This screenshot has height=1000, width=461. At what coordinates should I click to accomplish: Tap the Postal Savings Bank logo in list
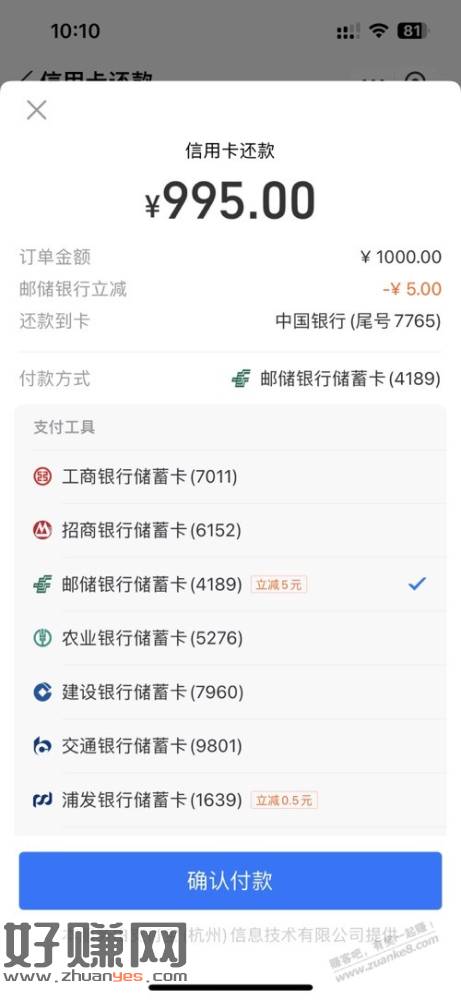tap(42, 584)
